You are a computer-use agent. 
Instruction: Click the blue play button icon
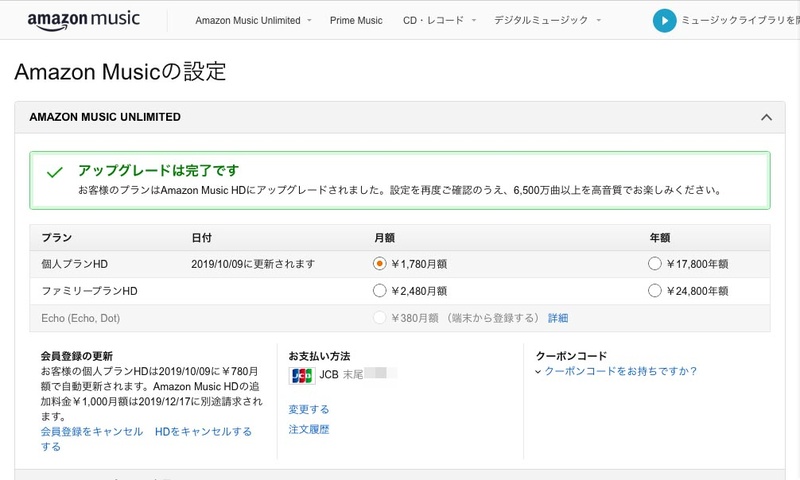click(664, 20)
